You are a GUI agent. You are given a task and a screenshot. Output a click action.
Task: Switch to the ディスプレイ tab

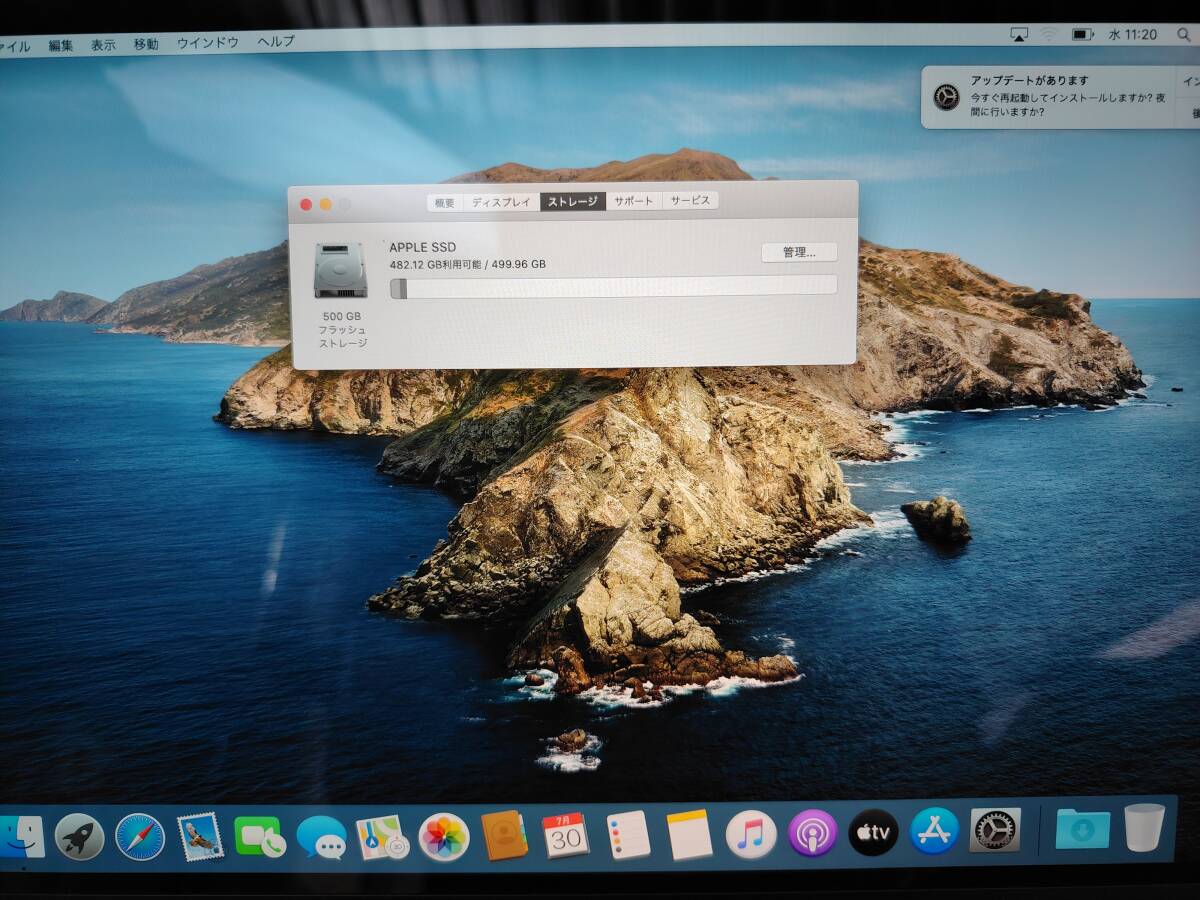tap(501, 202)
